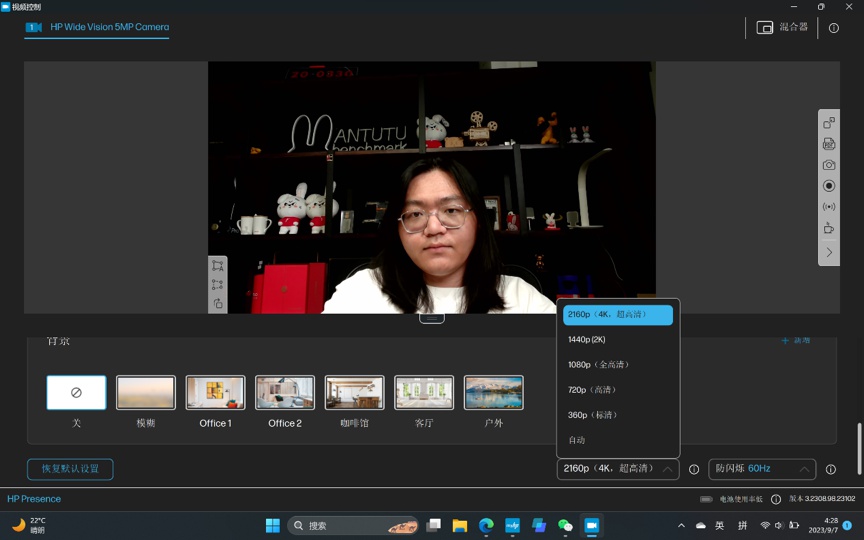This screenshot has width=864, height=540.
Task: Open the myHP app in the taskbar
Action: point(512,526)
